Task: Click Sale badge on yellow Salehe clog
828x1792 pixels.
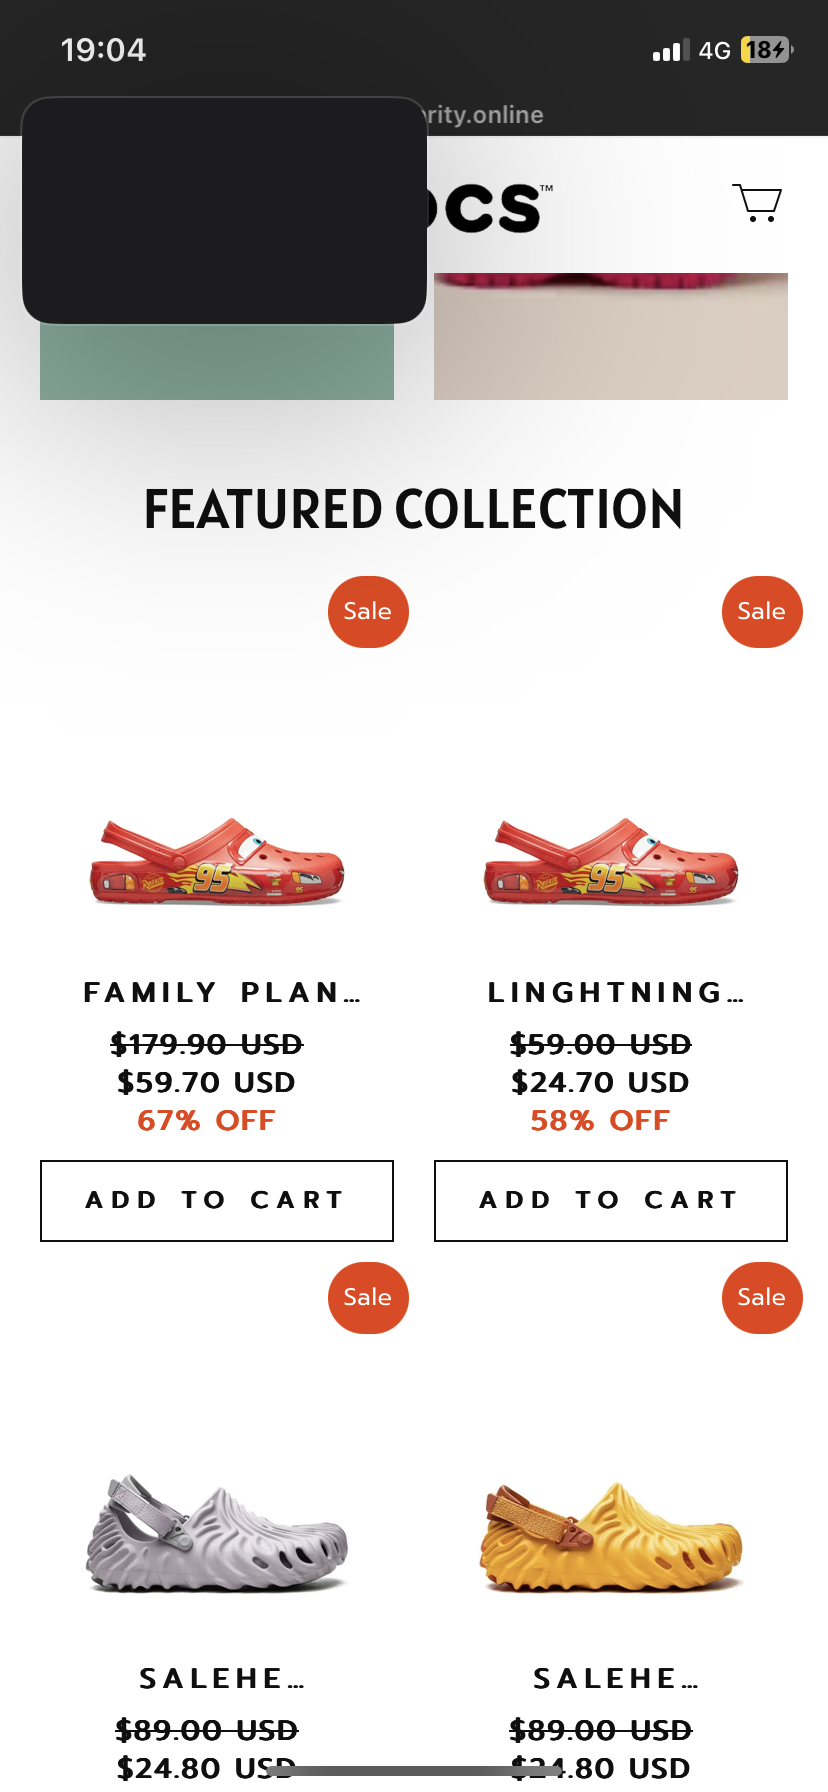Action: (762, 1298)
